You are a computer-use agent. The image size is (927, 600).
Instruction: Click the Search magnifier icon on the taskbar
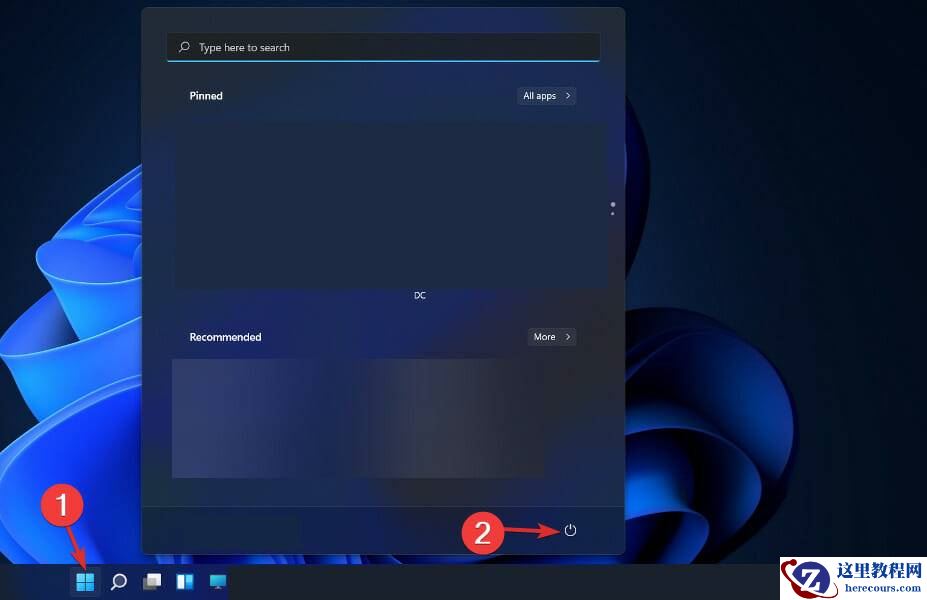[x=119, y=580]
